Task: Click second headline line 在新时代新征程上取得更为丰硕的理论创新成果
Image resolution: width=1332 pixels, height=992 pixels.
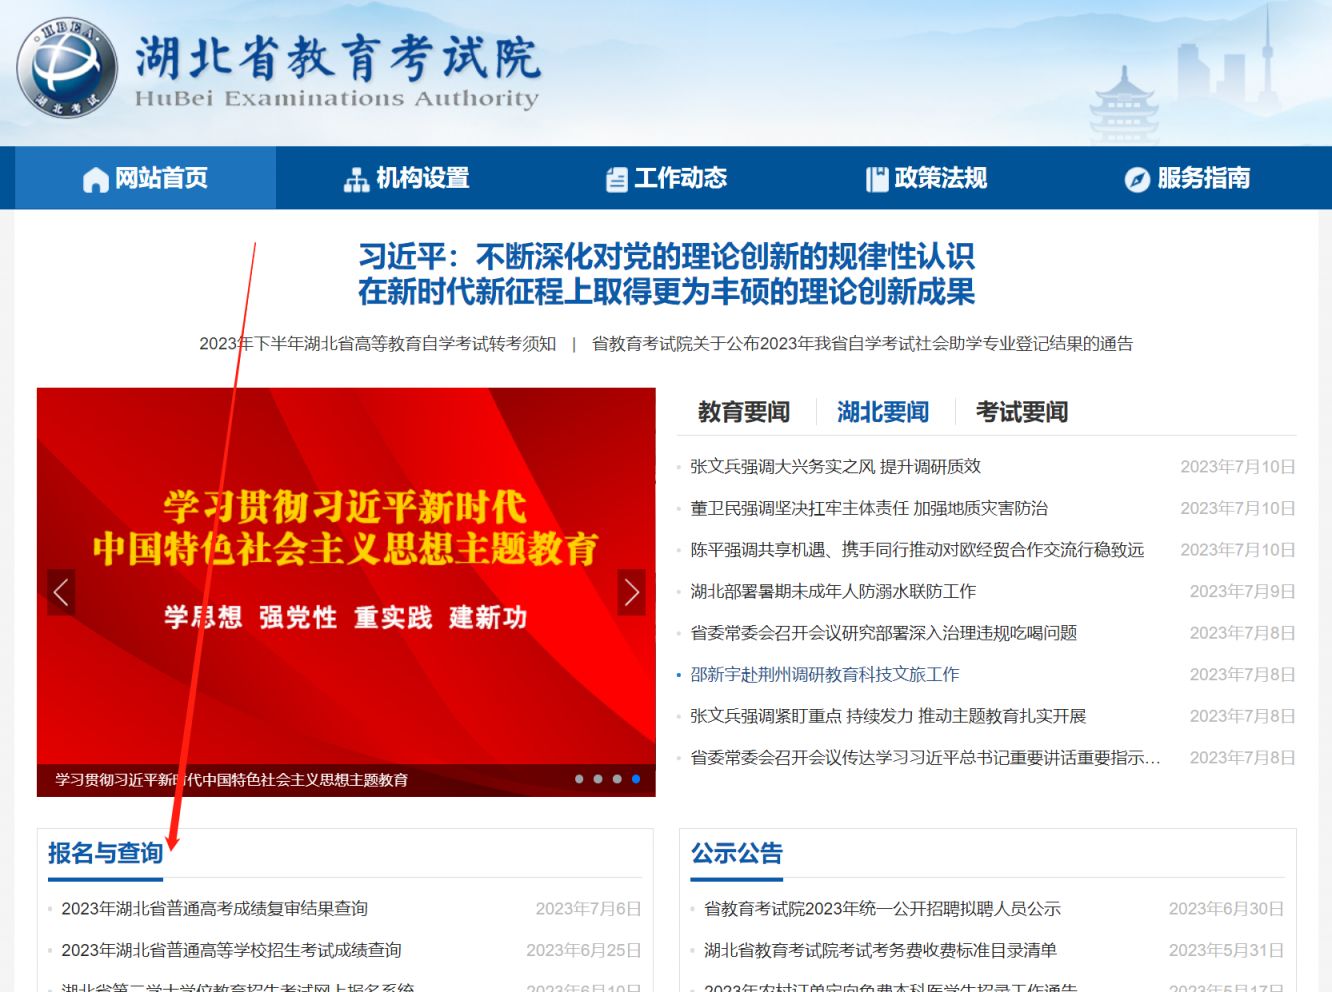Action: [x=666, y=292]
